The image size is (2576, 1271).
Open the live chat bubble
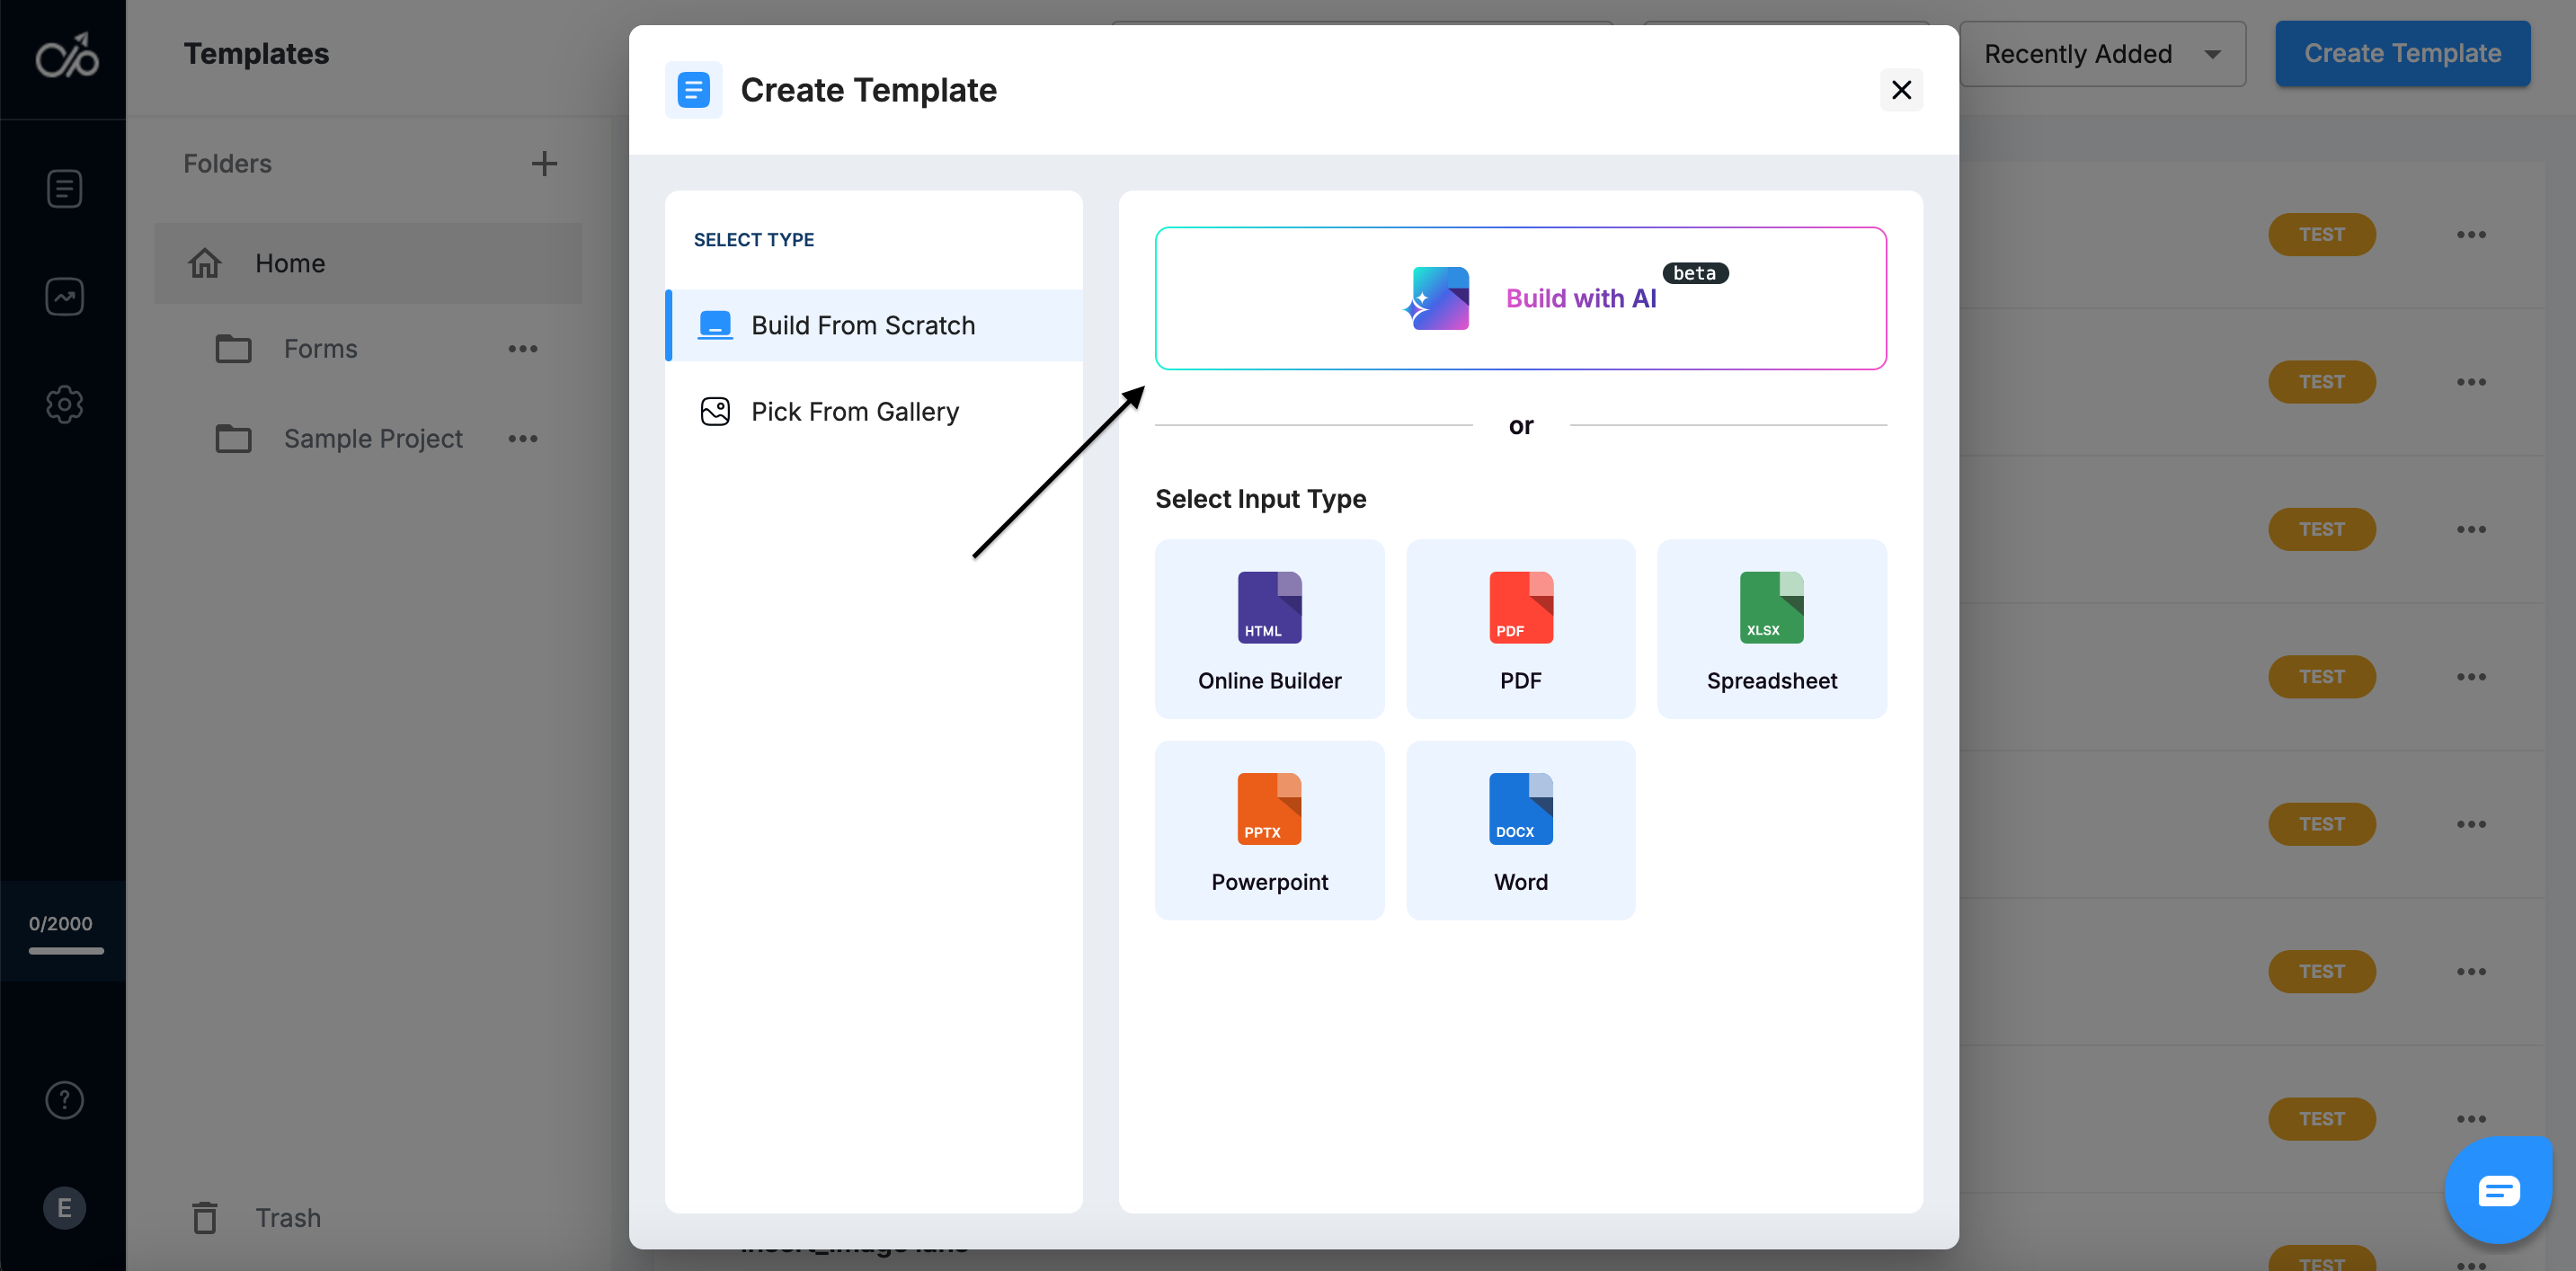coord(2497,1190)
